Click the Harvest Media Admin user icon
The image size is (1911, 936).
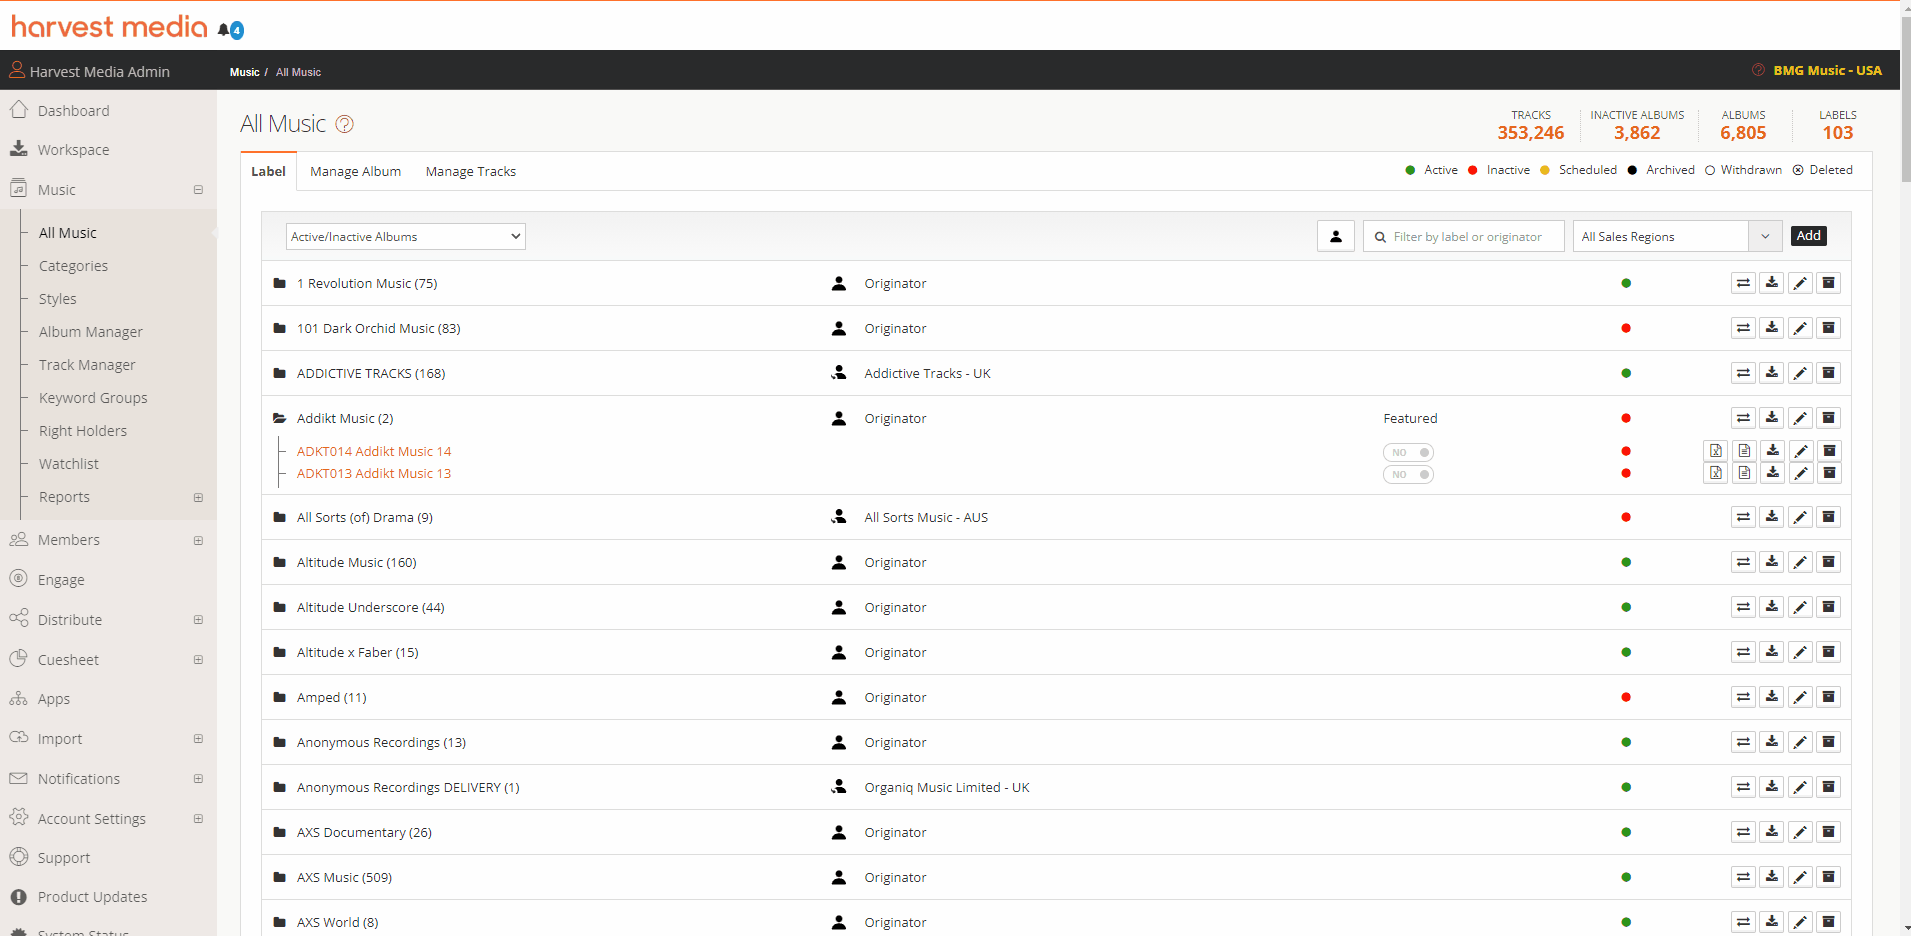pyautogui.click(x=17, y=70)
